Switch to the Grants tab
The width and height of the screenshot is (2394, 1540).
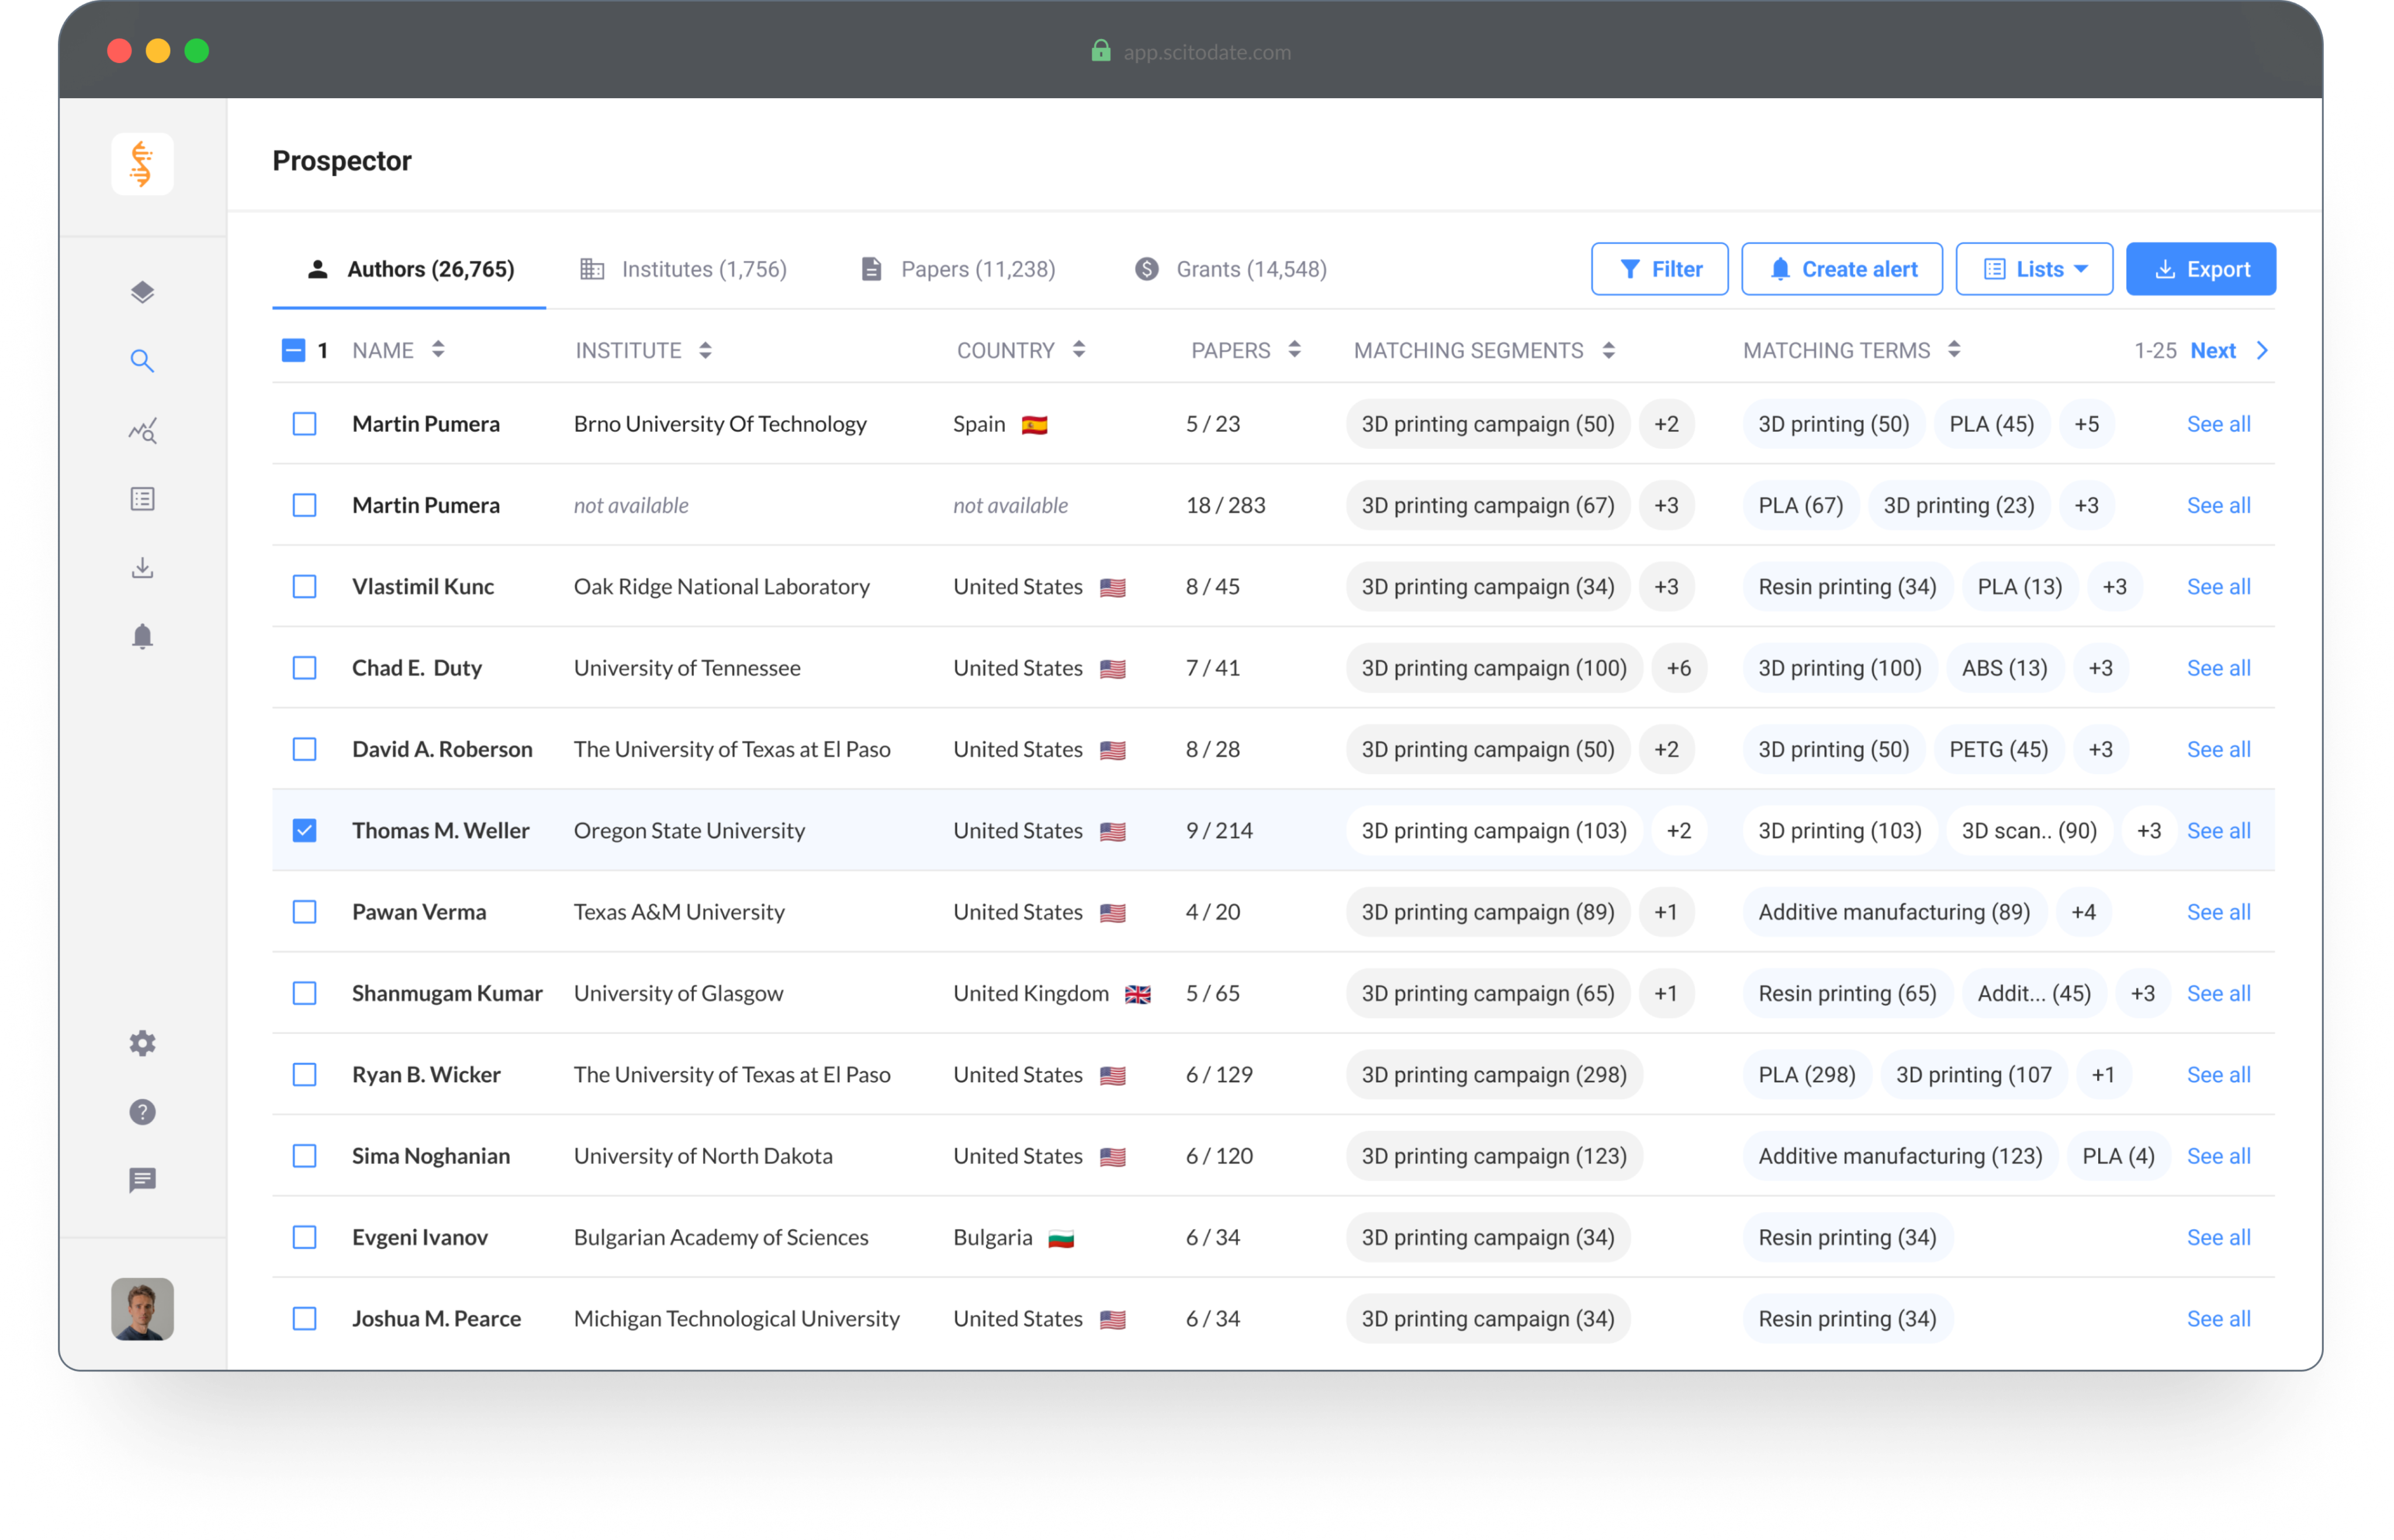point(1231,269)
